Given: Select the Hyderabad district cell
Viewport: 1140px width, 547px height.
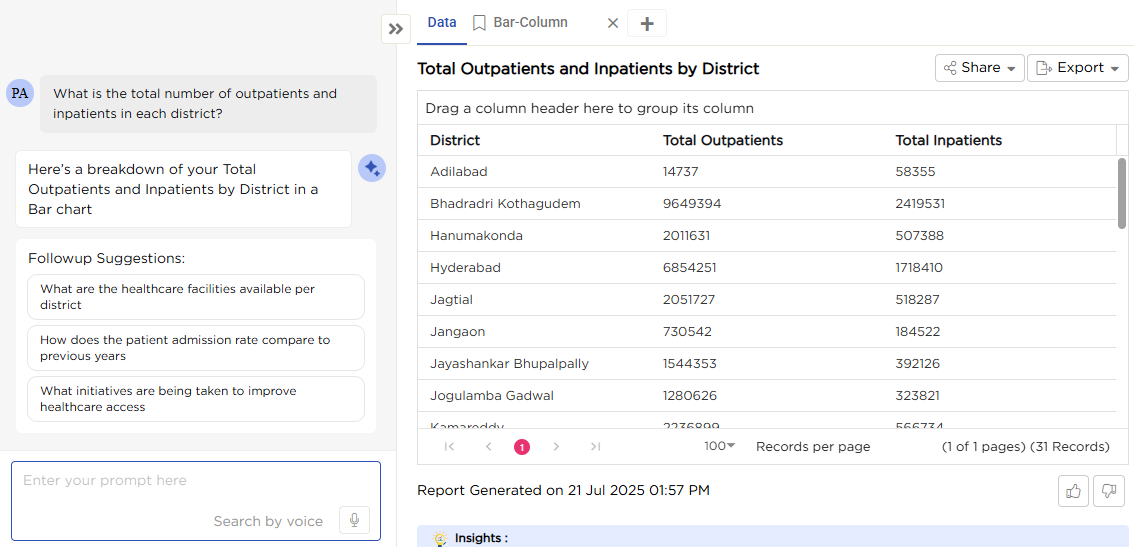Looking at the screenshot, I should pos(465,268).
